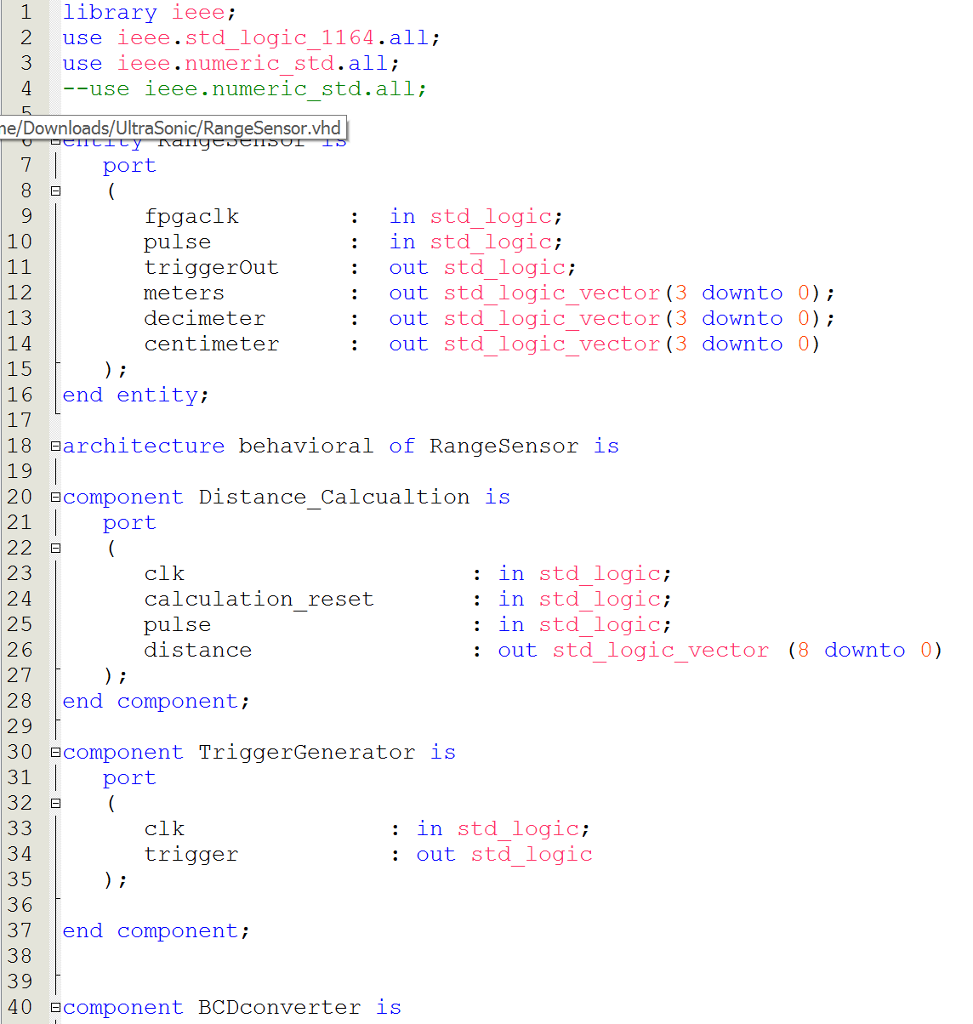Click the fpgaclk port name

click(192, 215)
